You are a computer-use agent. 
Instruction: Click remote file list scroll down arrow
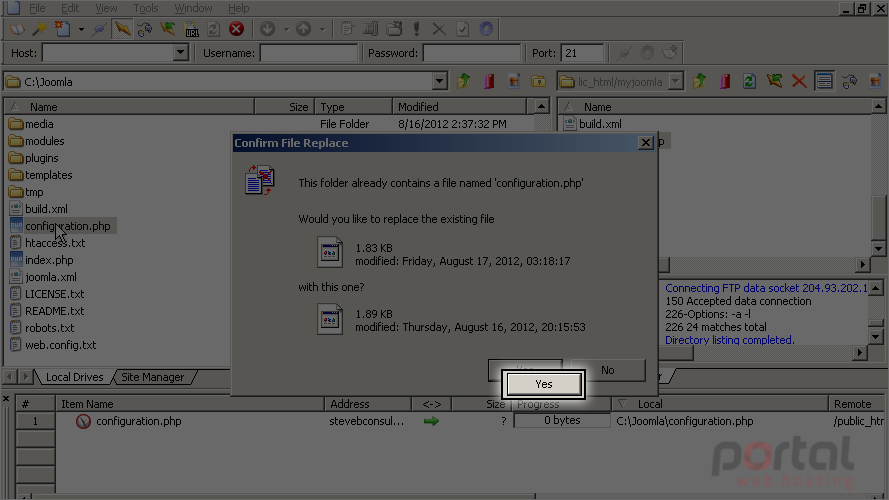[x=878, y=248]
